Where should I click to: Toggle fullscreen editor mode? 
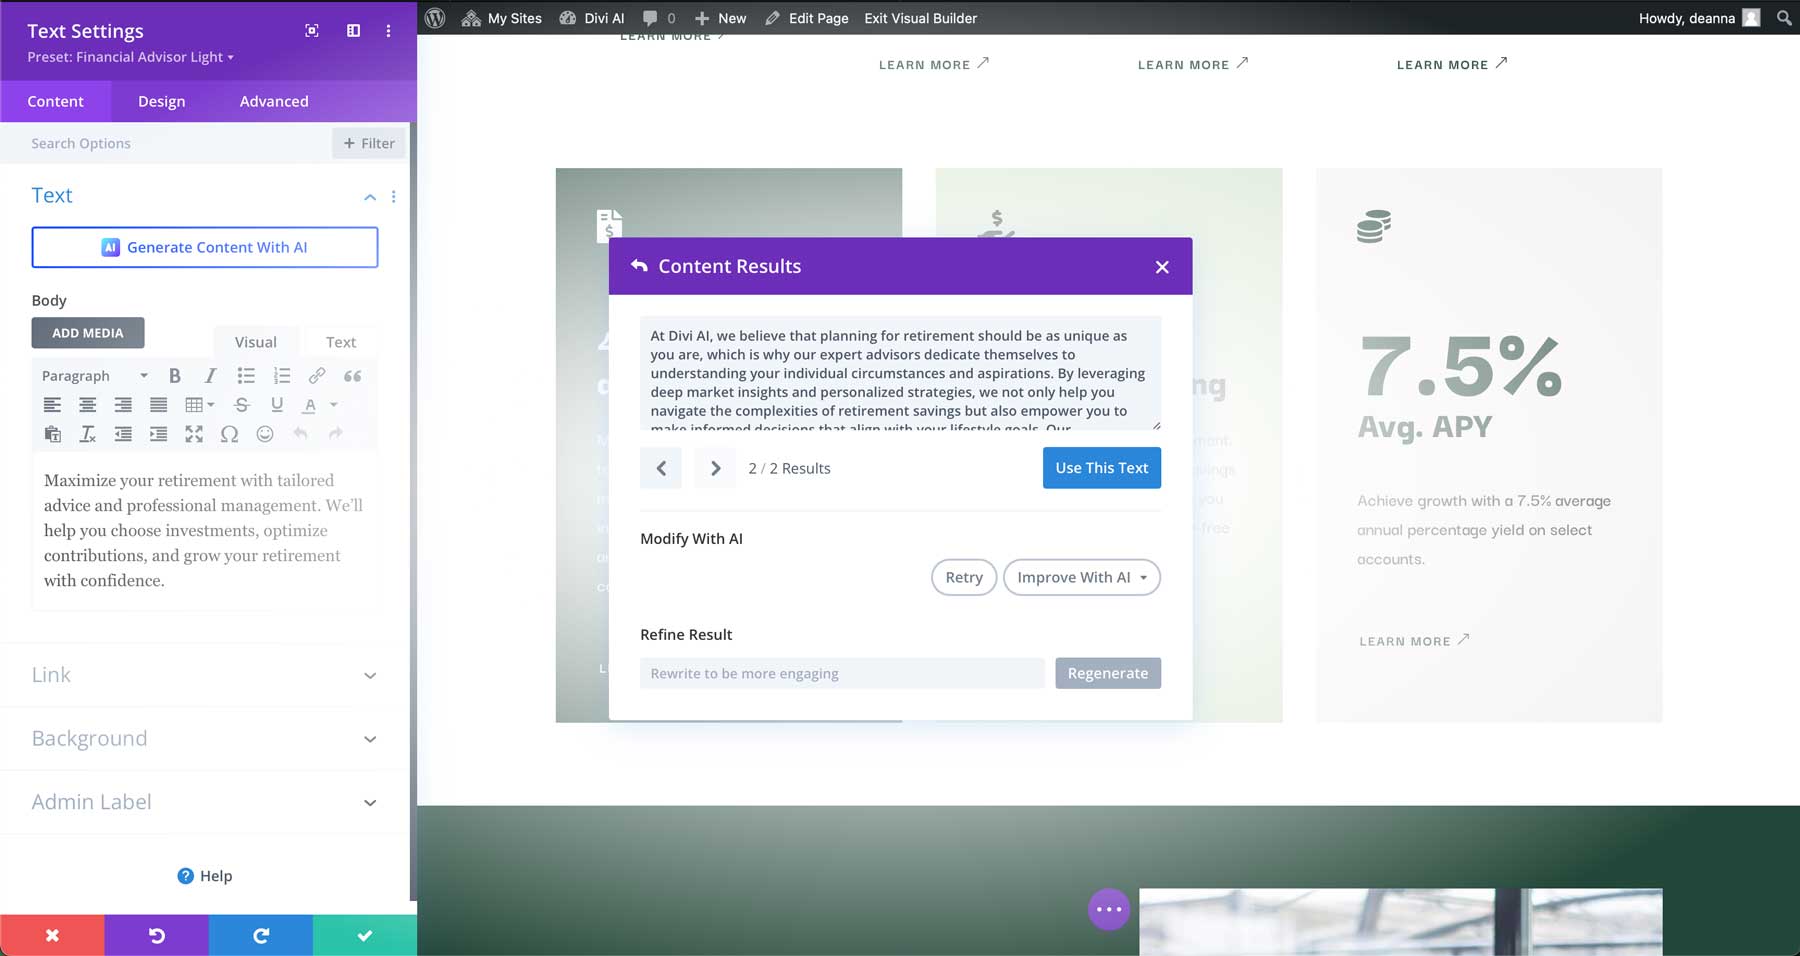(x=194, y=434)
